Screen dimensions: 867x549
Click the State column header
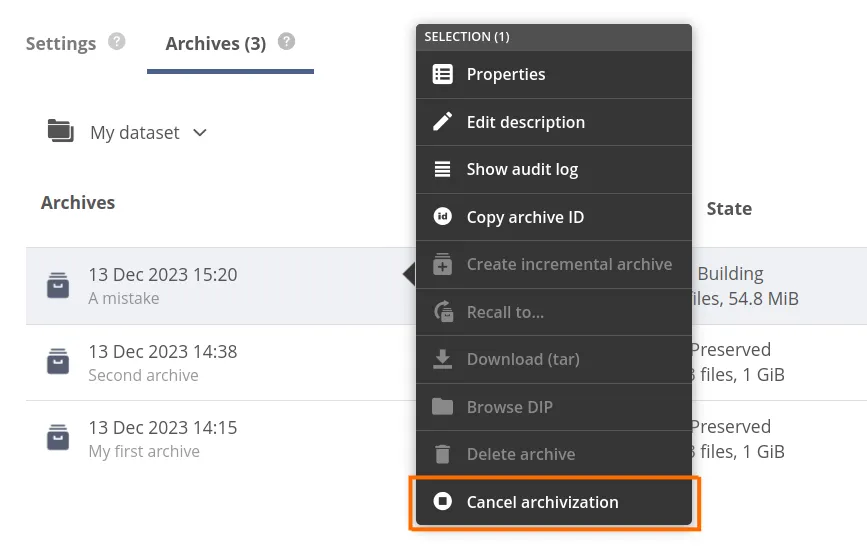click(729, 208)
